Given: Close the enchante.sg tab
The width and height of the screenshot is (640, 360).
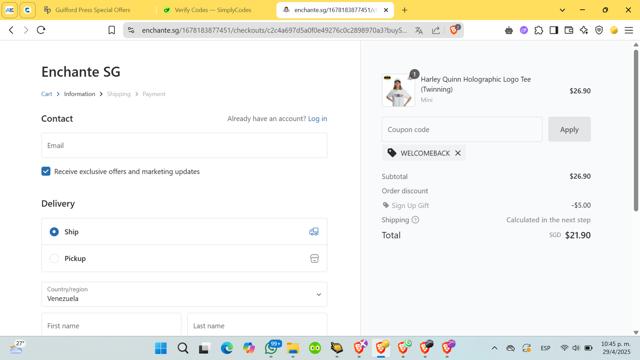Looking at the screenshot, I should [386, 10].
